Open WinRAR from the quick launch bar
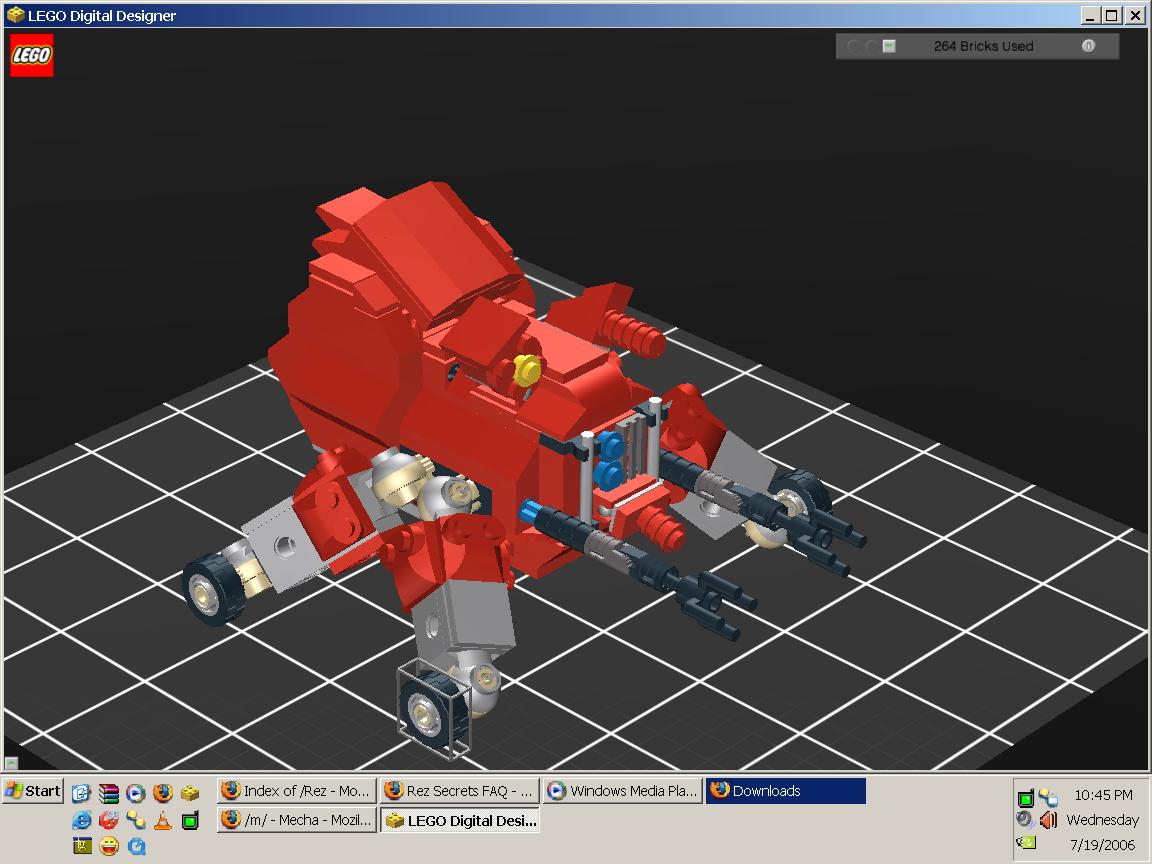This screenshot has width=1152, height=864. point(109,793)
